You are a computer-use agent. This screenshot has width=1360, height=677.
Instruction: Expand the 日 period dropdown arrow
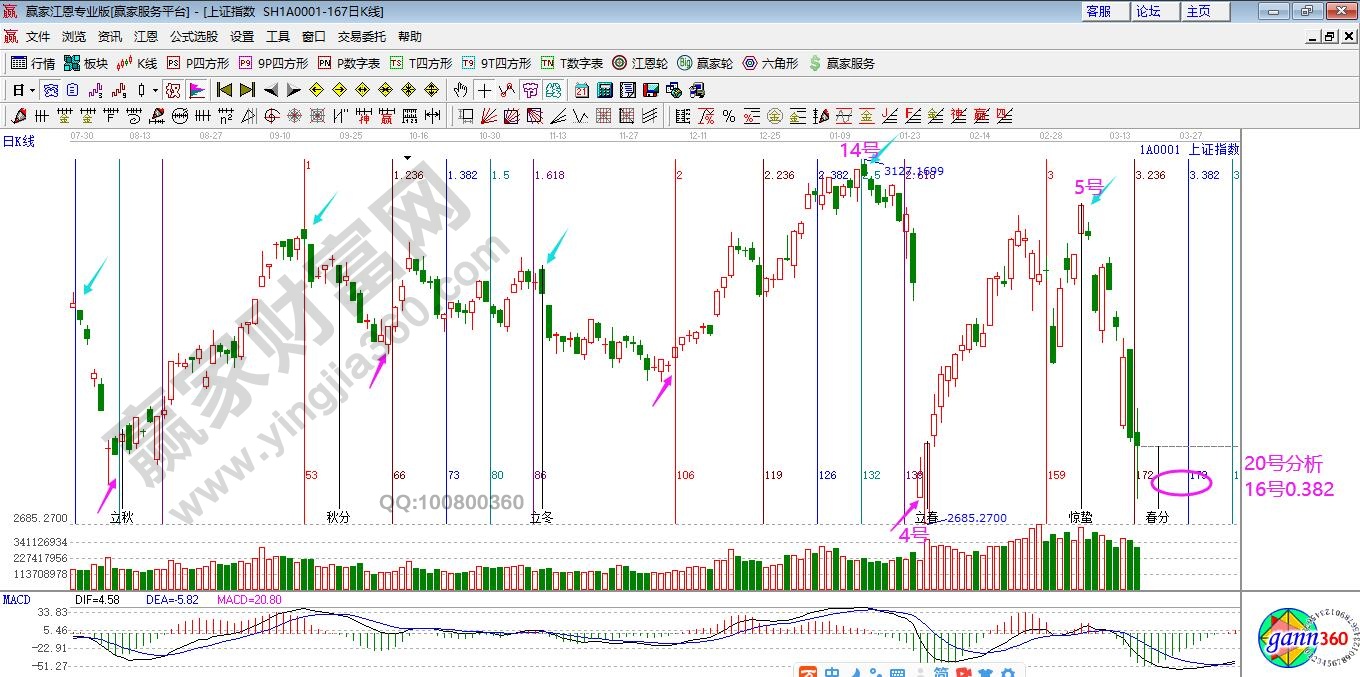pyautogui.click(x=32, y=90)
